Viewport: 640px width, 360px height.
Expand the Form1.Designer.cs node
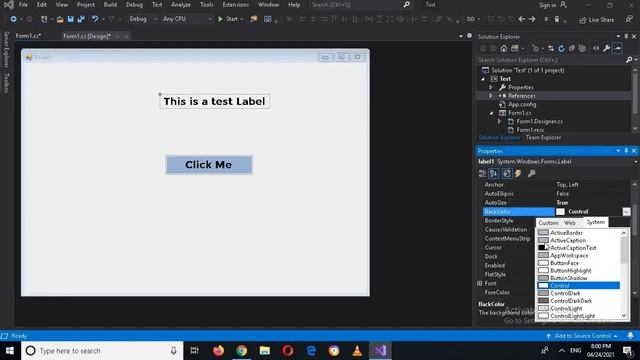(x=499, y=122)
